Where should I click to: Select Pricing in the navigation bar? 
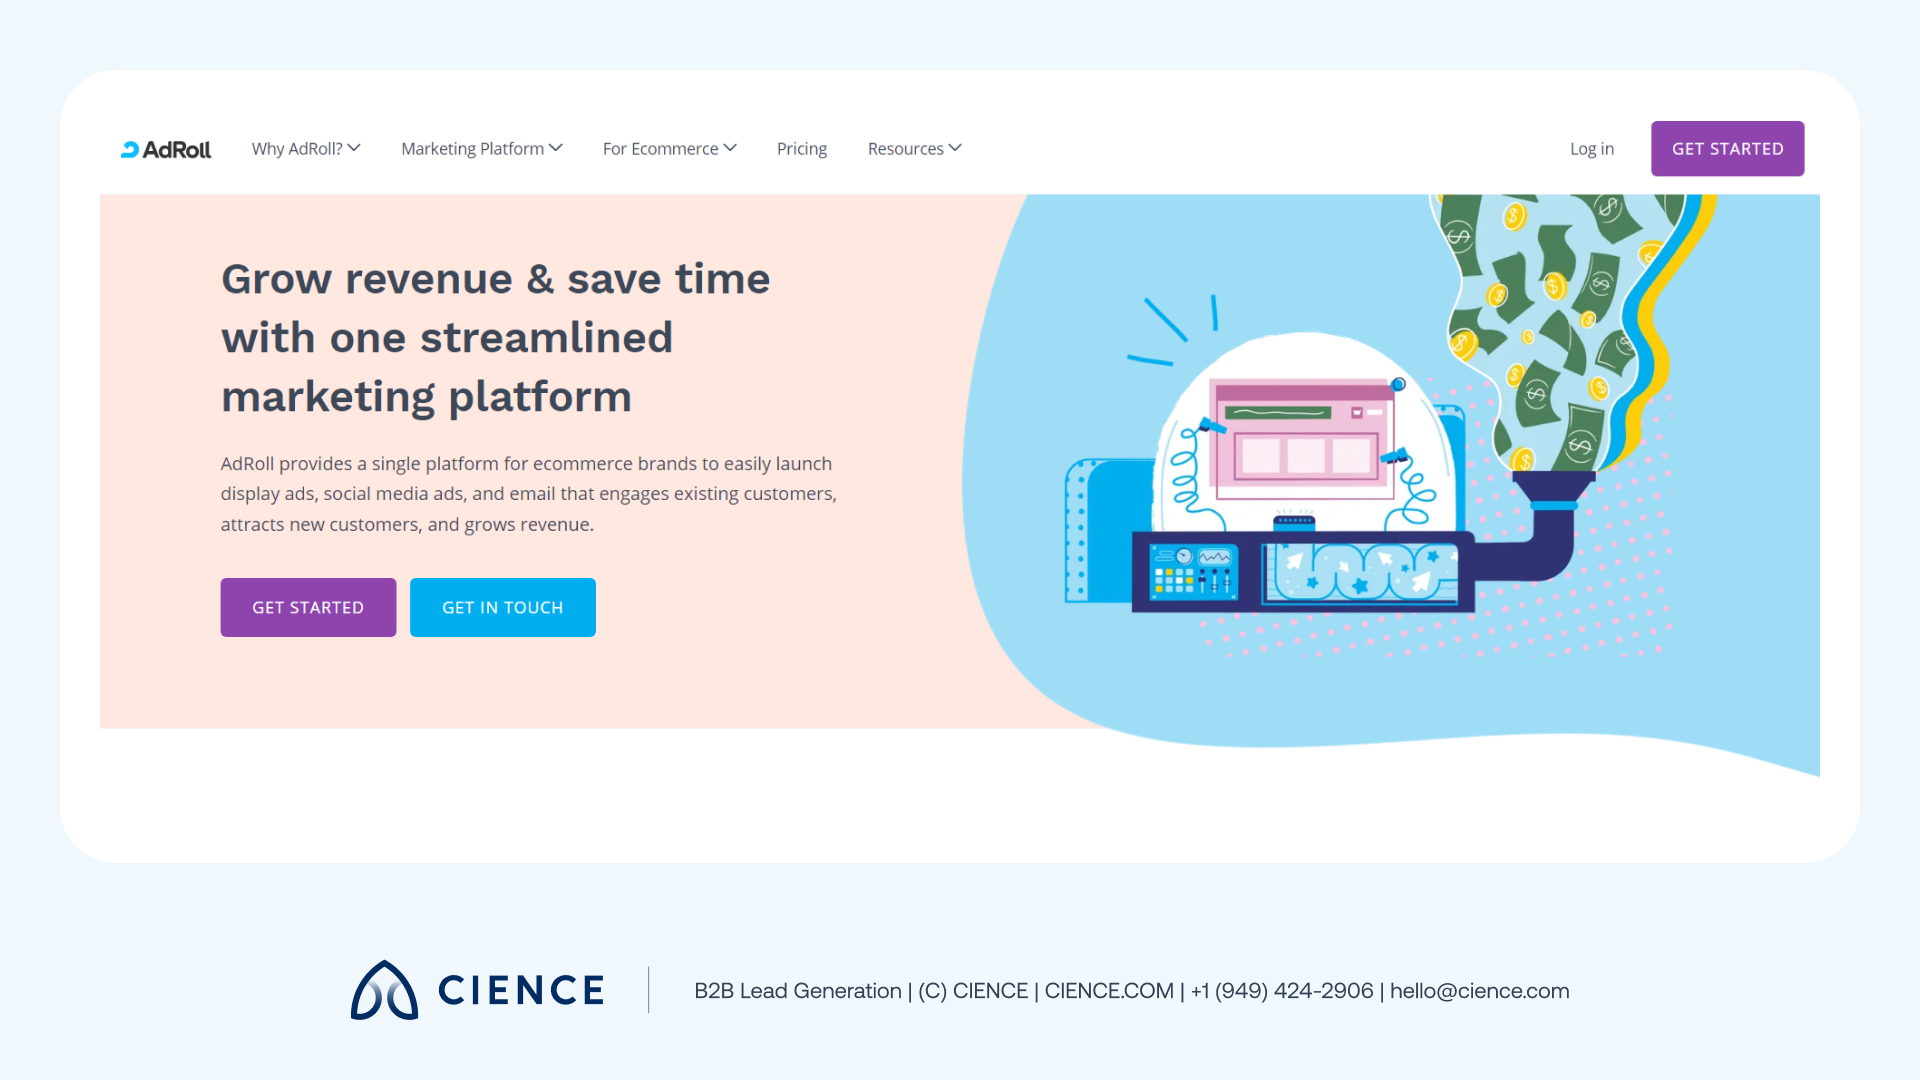801,148
